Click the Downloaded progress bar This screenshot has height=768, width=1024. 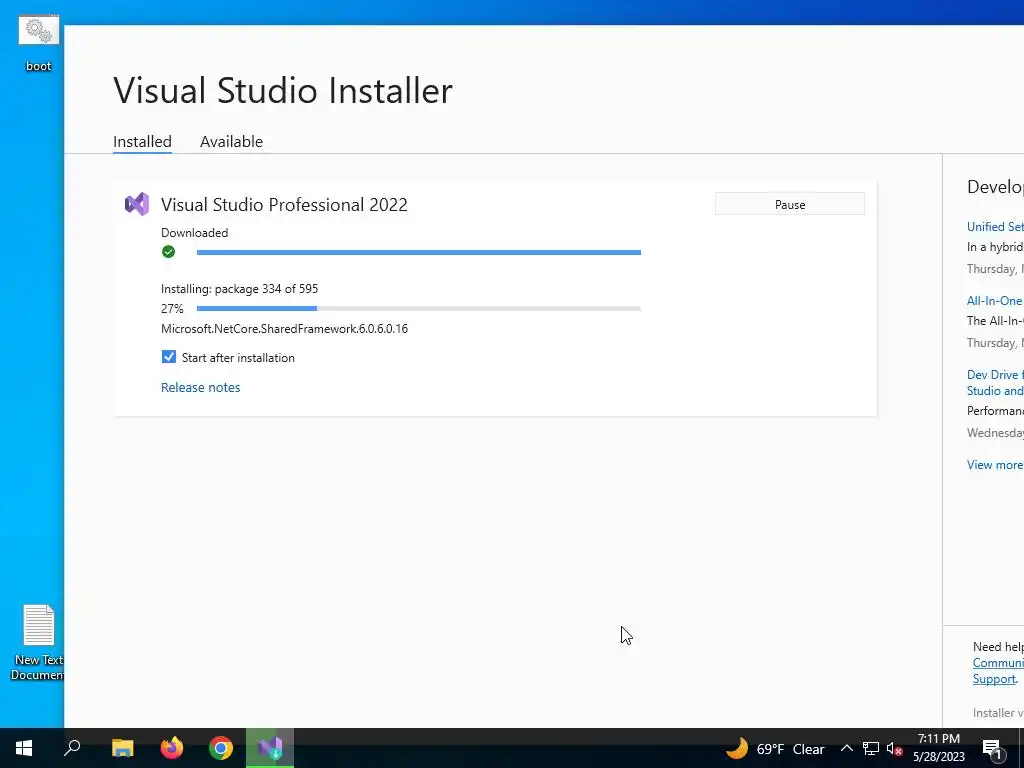point(419,252)
